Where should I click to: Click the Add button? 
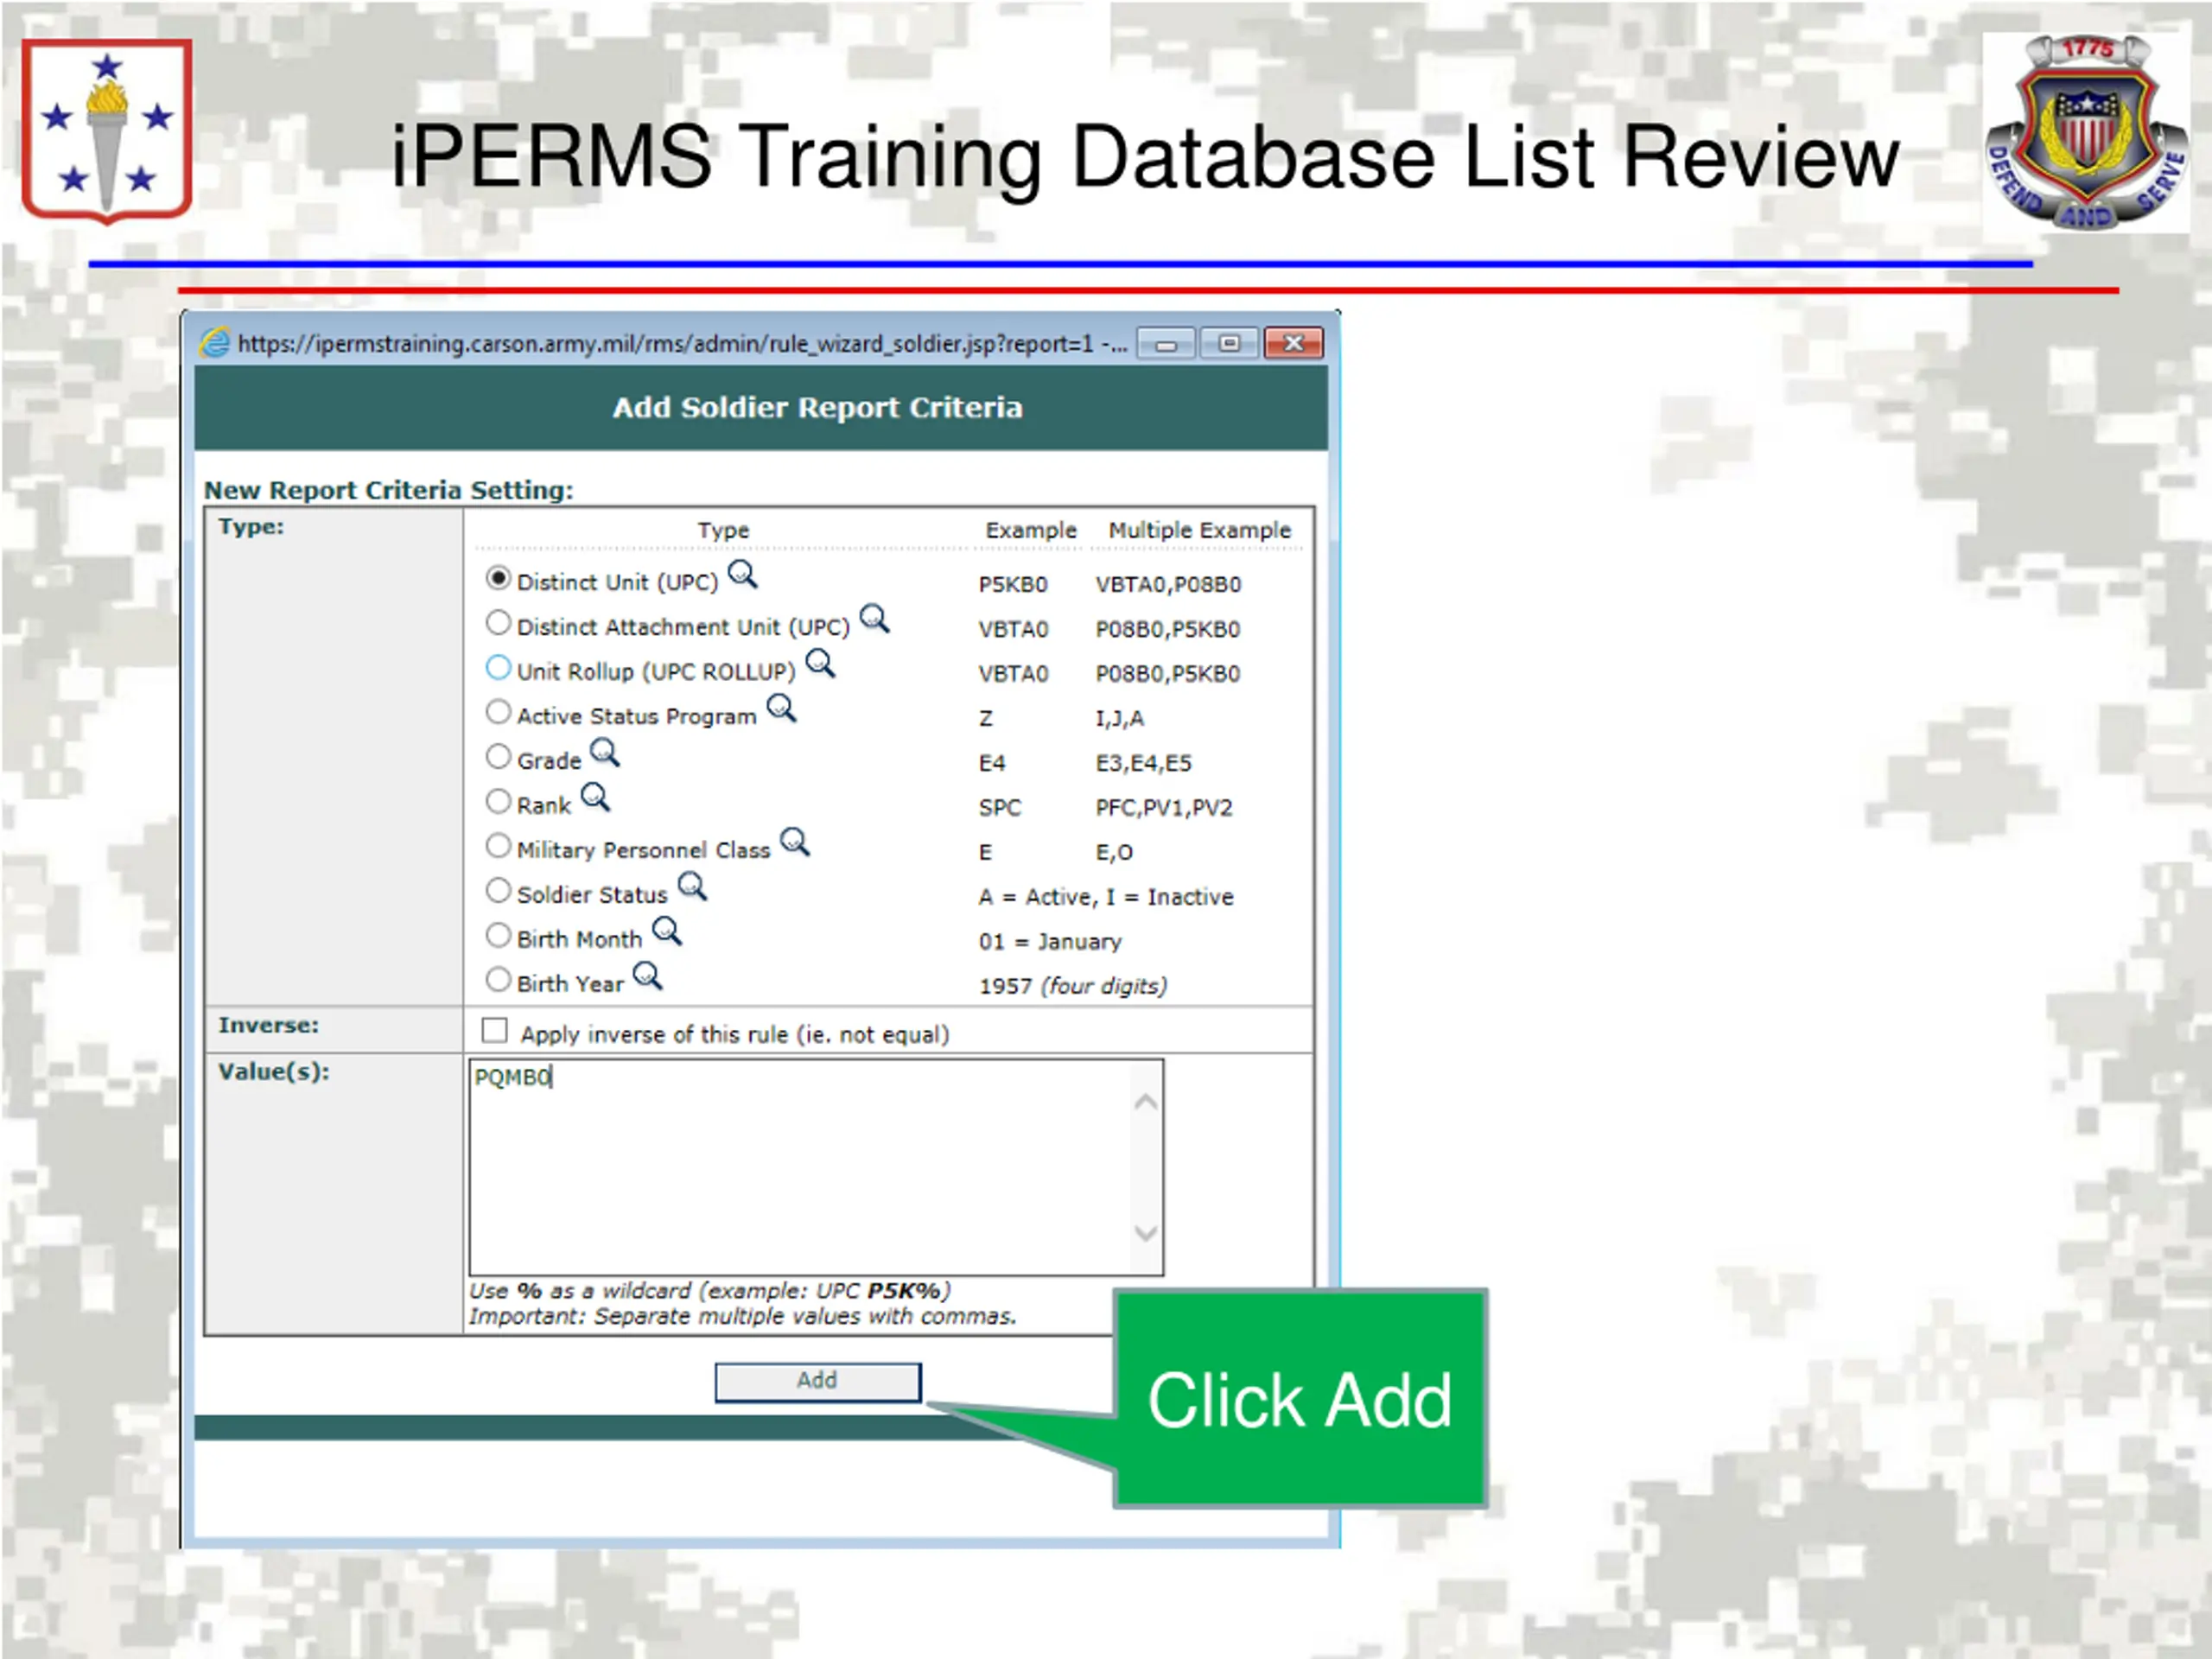817,1382
